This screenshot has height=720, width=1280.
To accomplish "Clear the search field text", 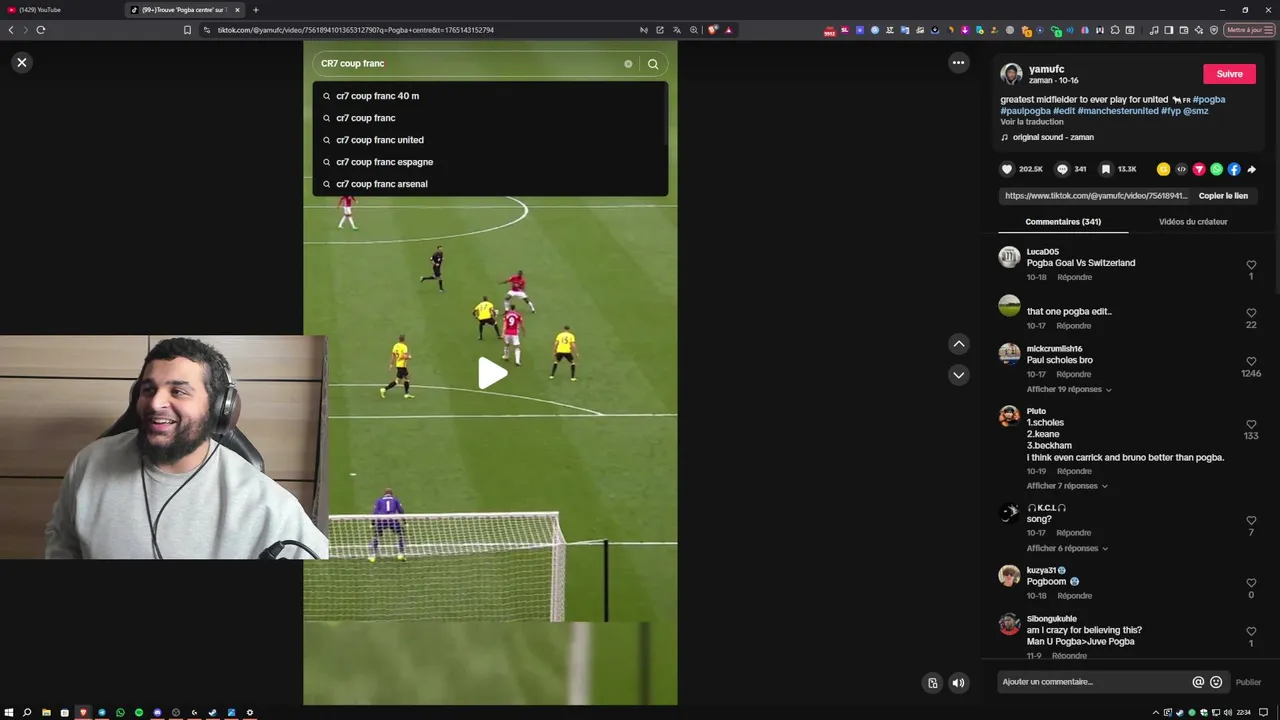I will (628, 64).
